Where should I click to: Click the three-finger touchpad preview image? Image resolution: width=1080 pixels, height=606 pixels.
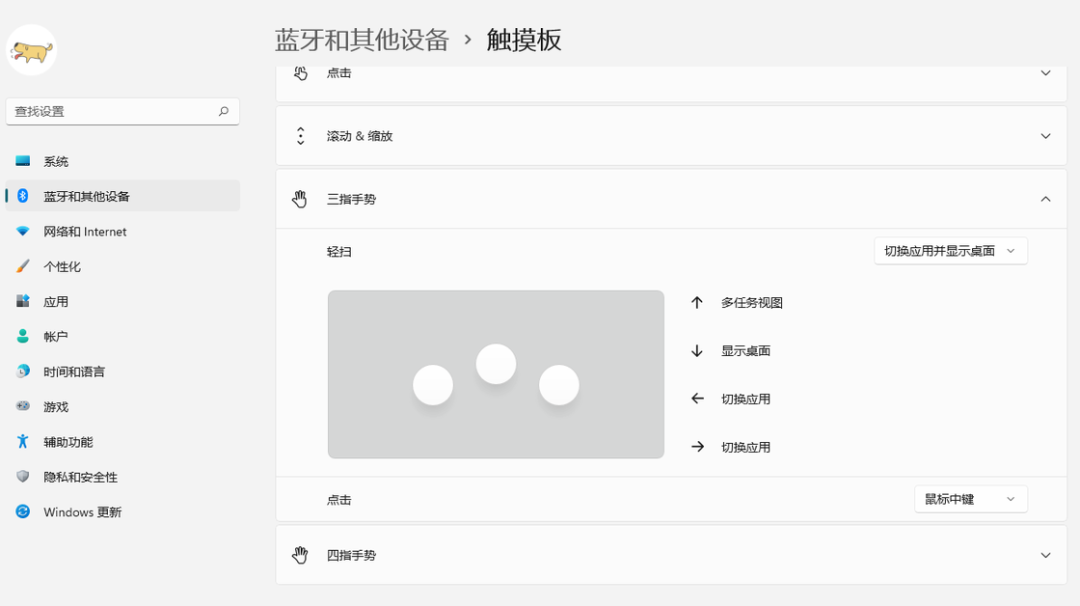496,374
